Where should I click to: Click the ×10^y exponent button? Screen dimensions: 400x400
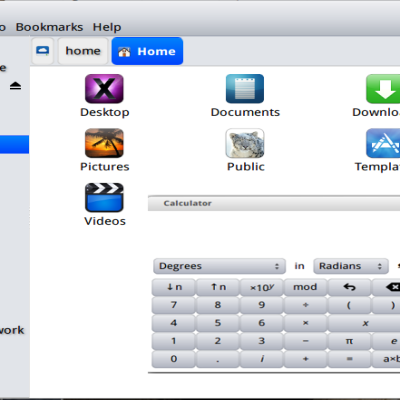(262, 287)
